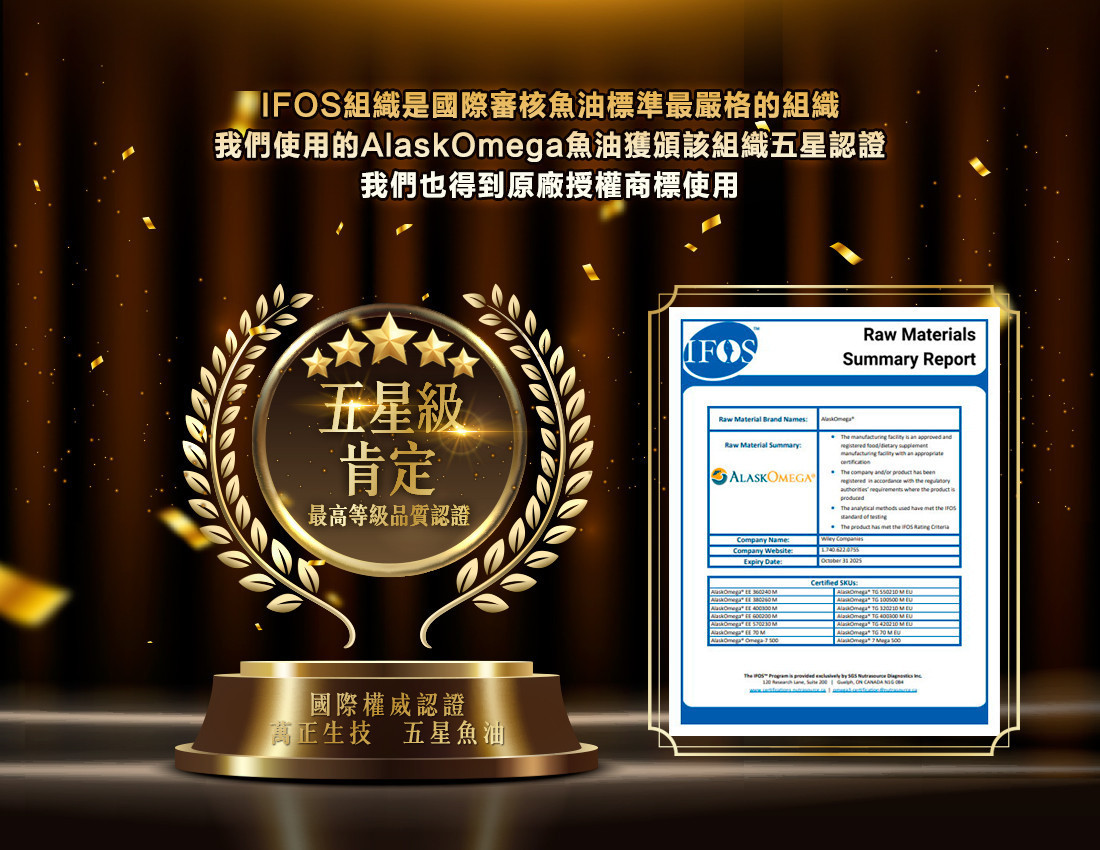The image size is (1100, 850).
Task: Click the '1.740.622.0755' value
Action: tap(840, 550)
